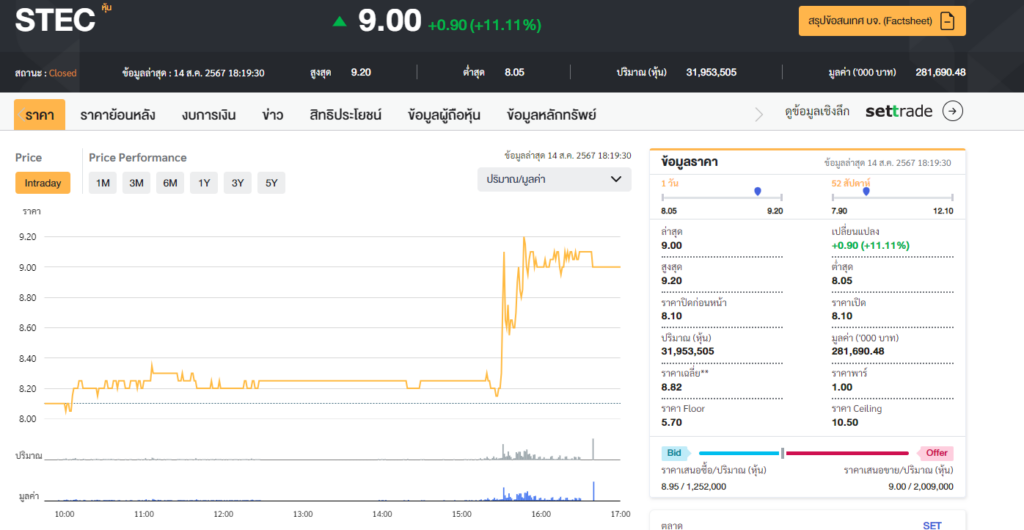
Task: Select the Intraday price view
Action: point(42,183)
